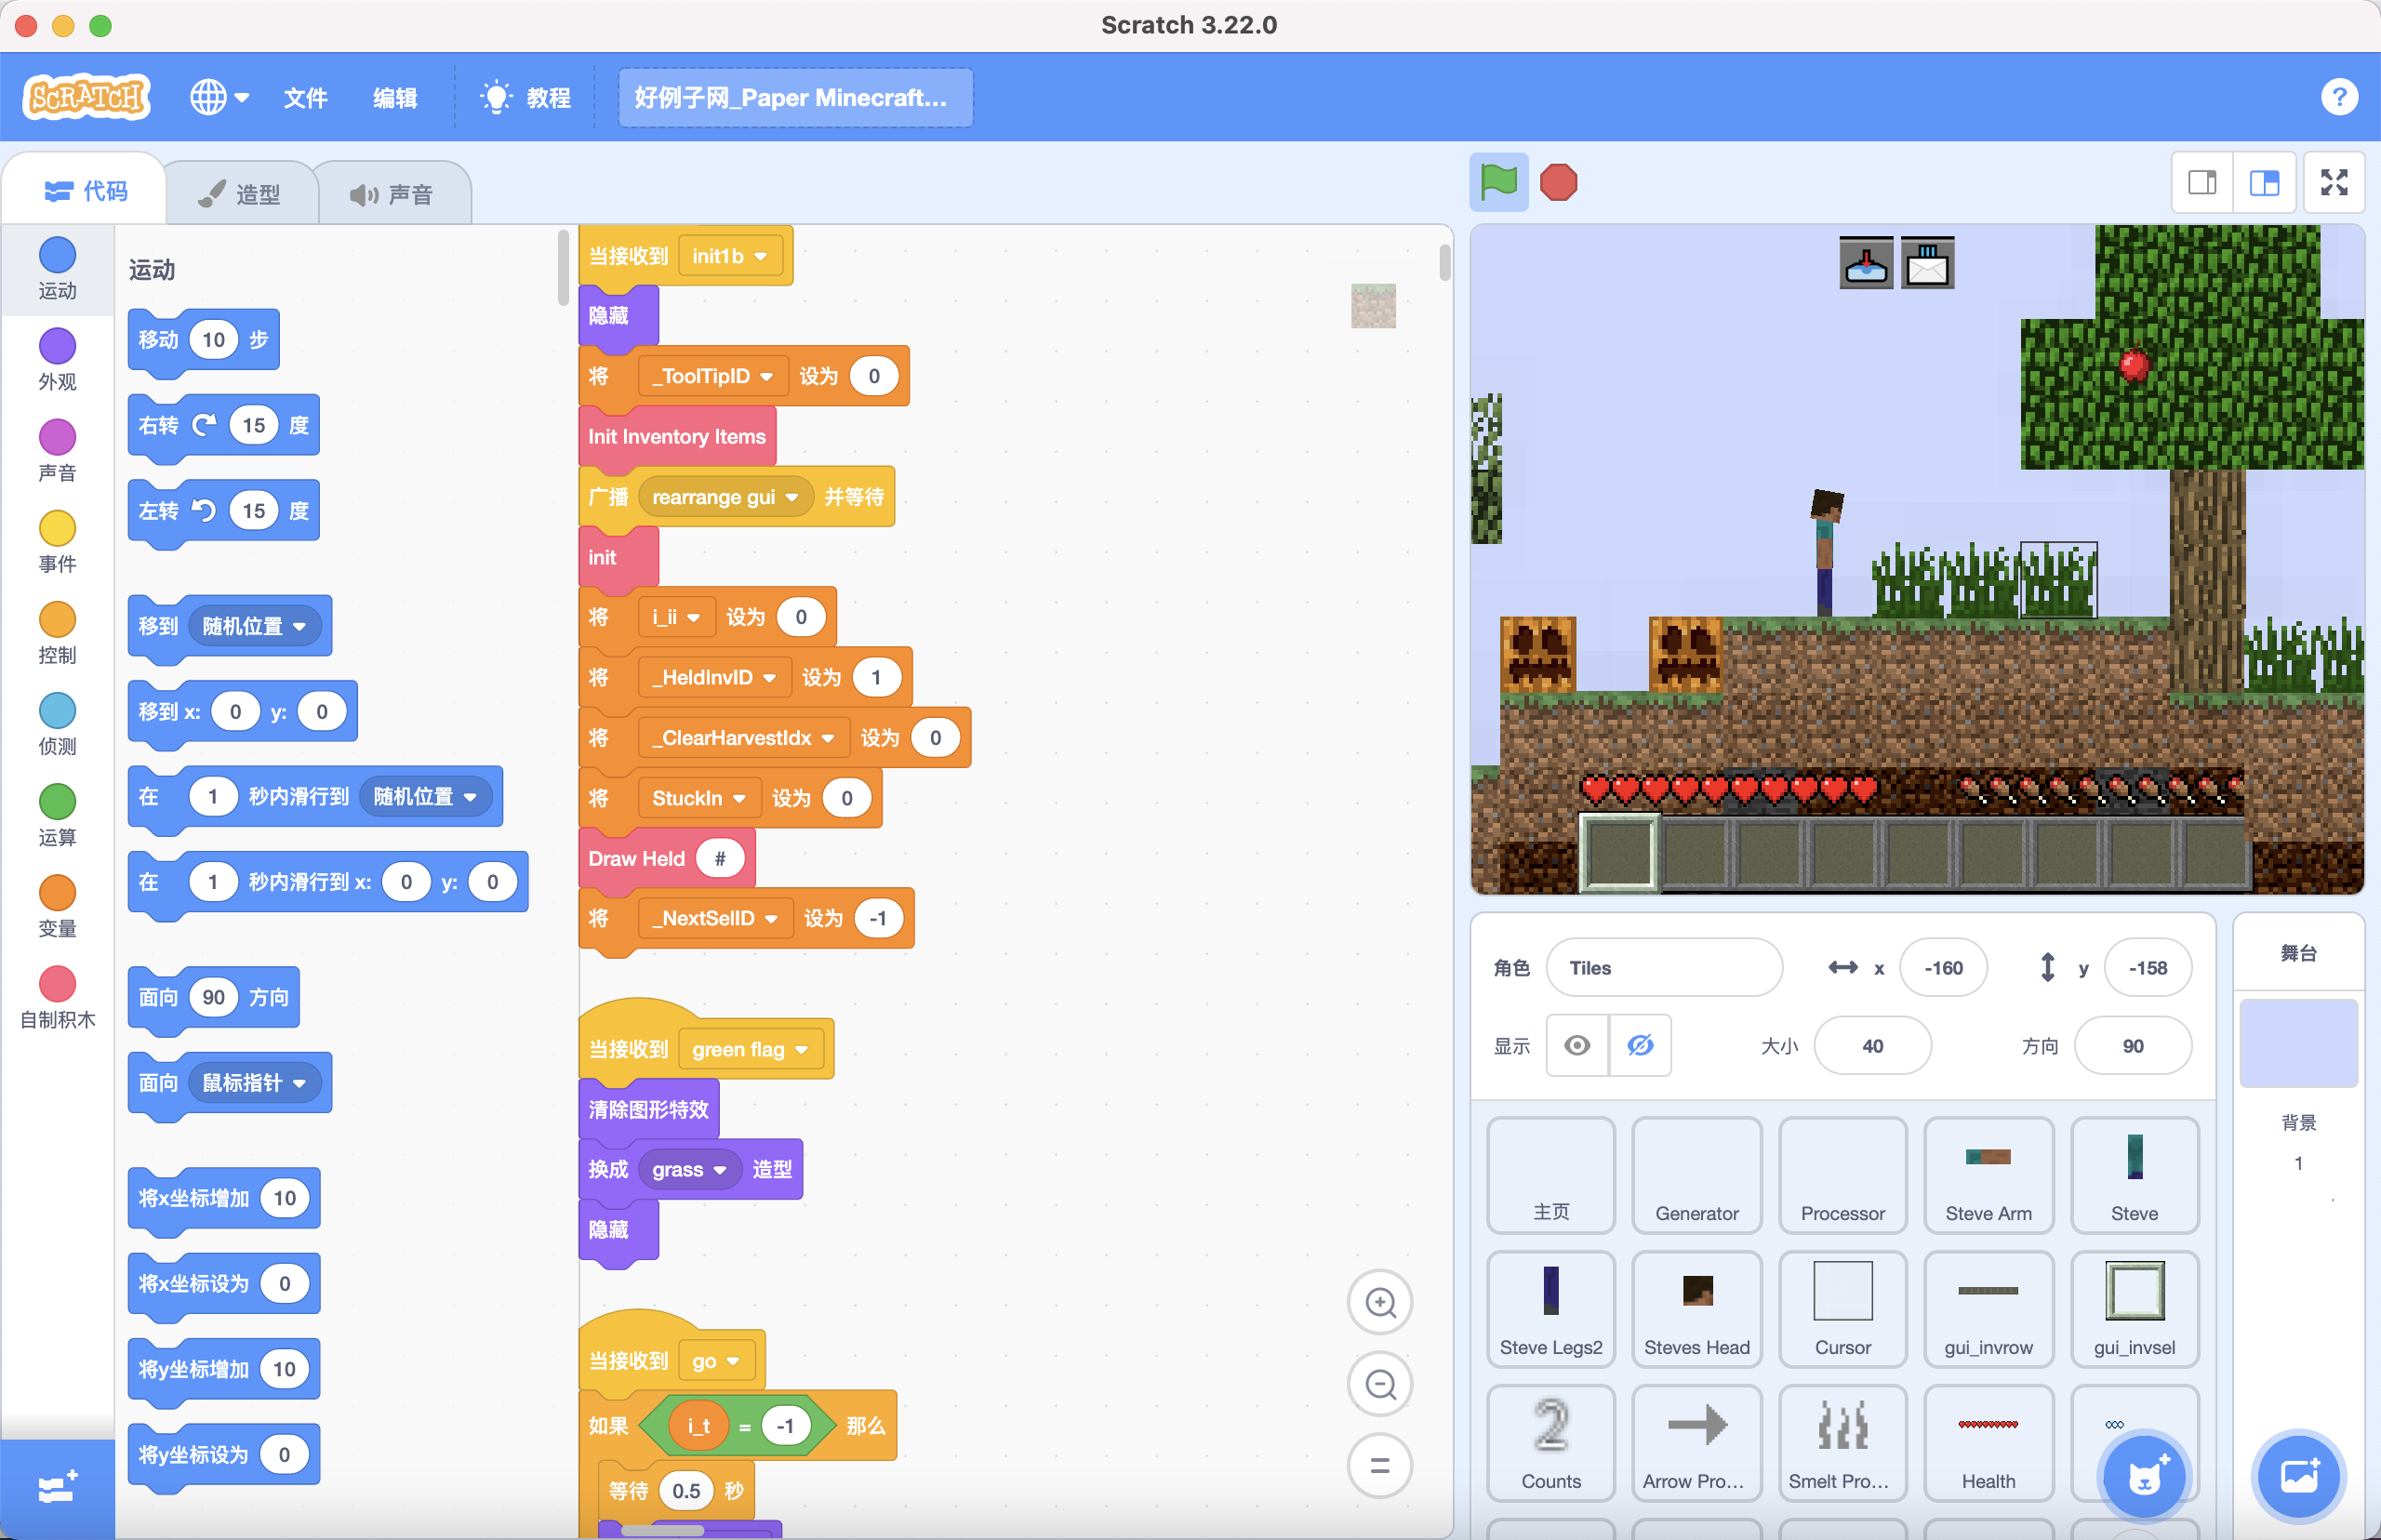Select the 运算 block category

coord(57,814)
